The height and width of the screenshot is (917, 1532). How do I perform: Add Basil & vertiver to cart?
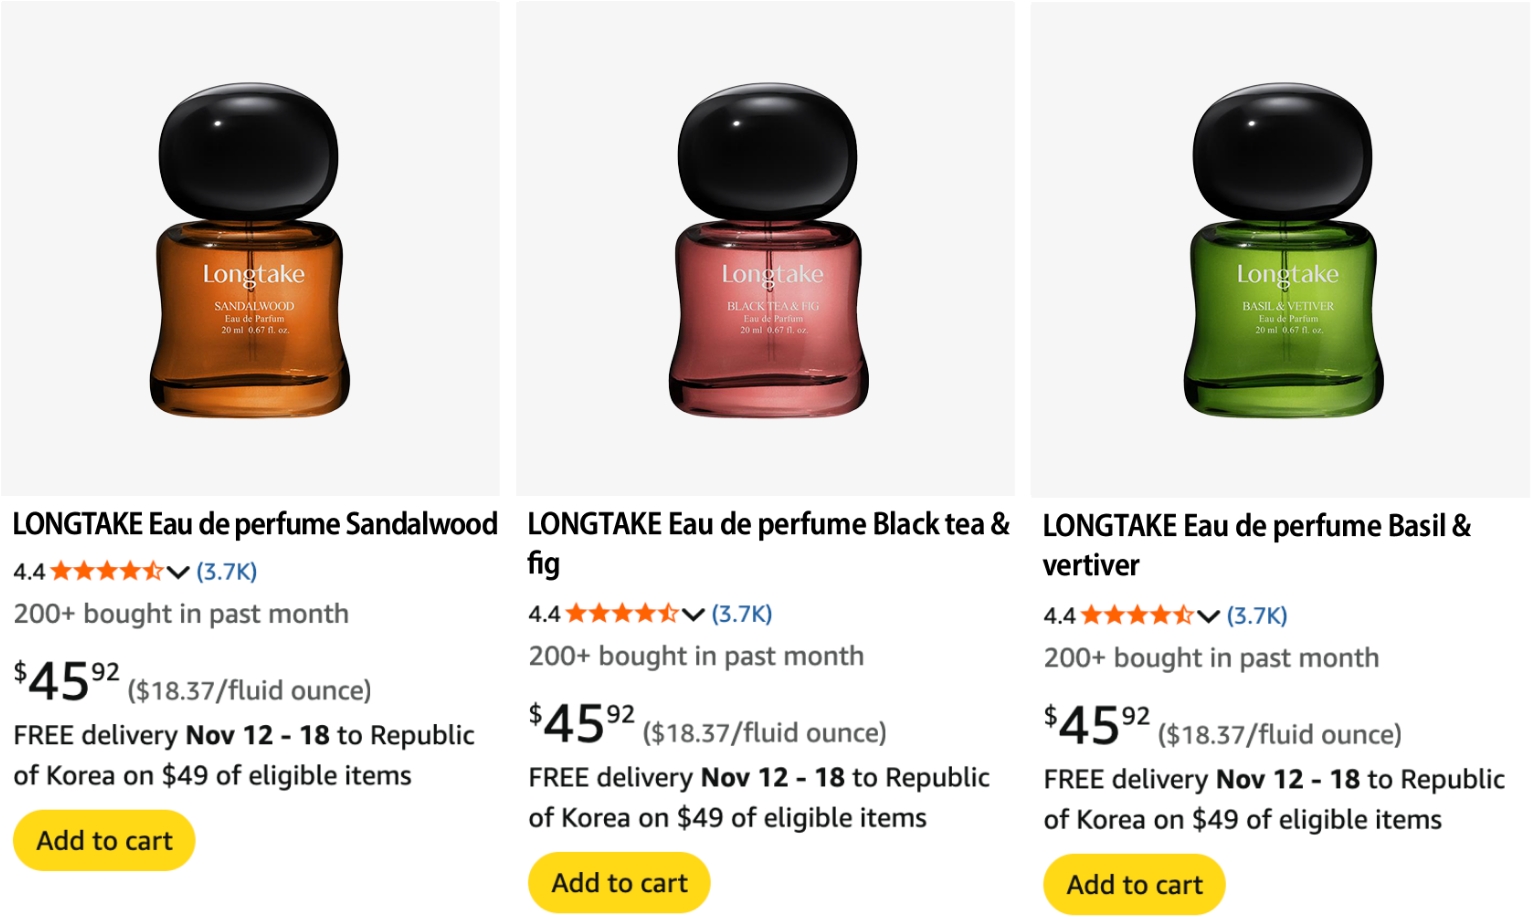pos(1133,884)
